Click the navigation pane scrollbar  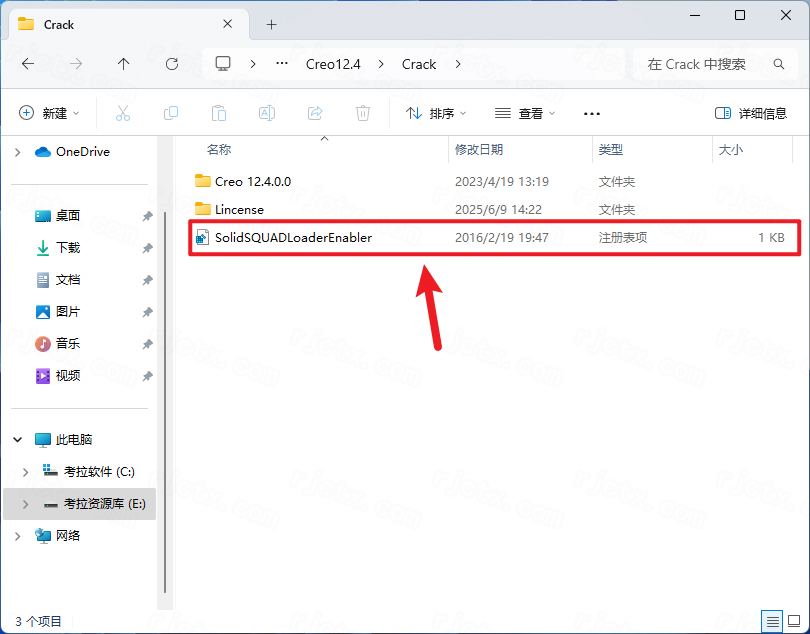click(165, 402)
